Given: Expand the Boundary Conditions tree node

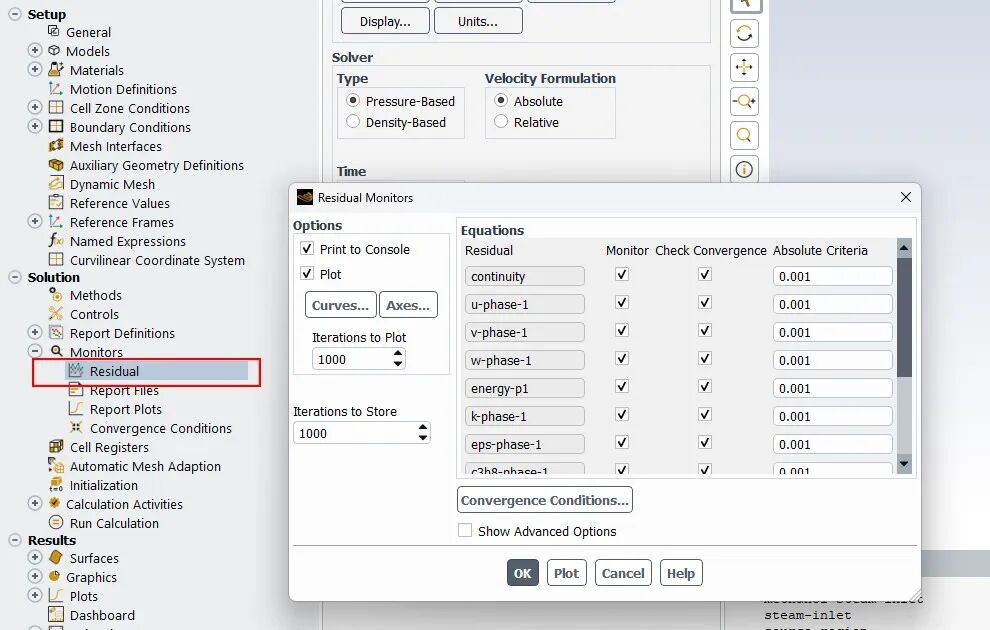Looking at the screenshot, I should pos(35,126).
